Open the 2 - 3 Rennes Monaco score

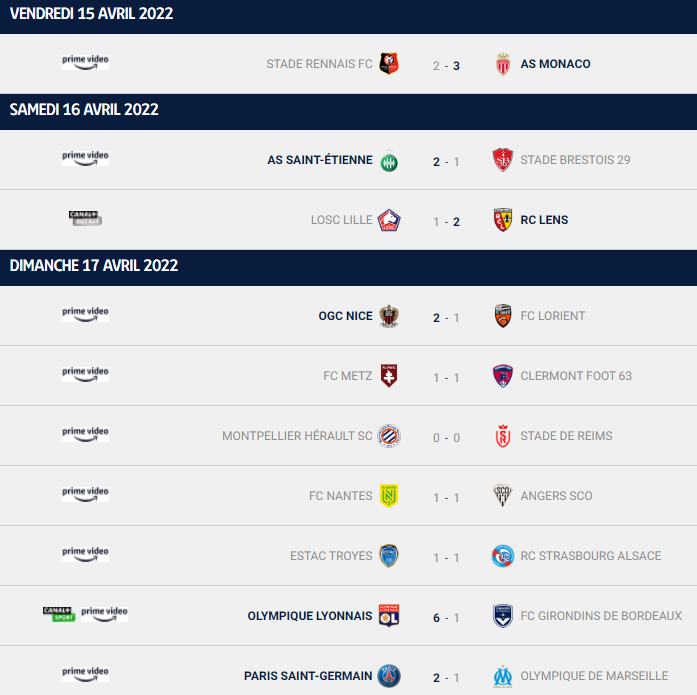coord(446,66)
